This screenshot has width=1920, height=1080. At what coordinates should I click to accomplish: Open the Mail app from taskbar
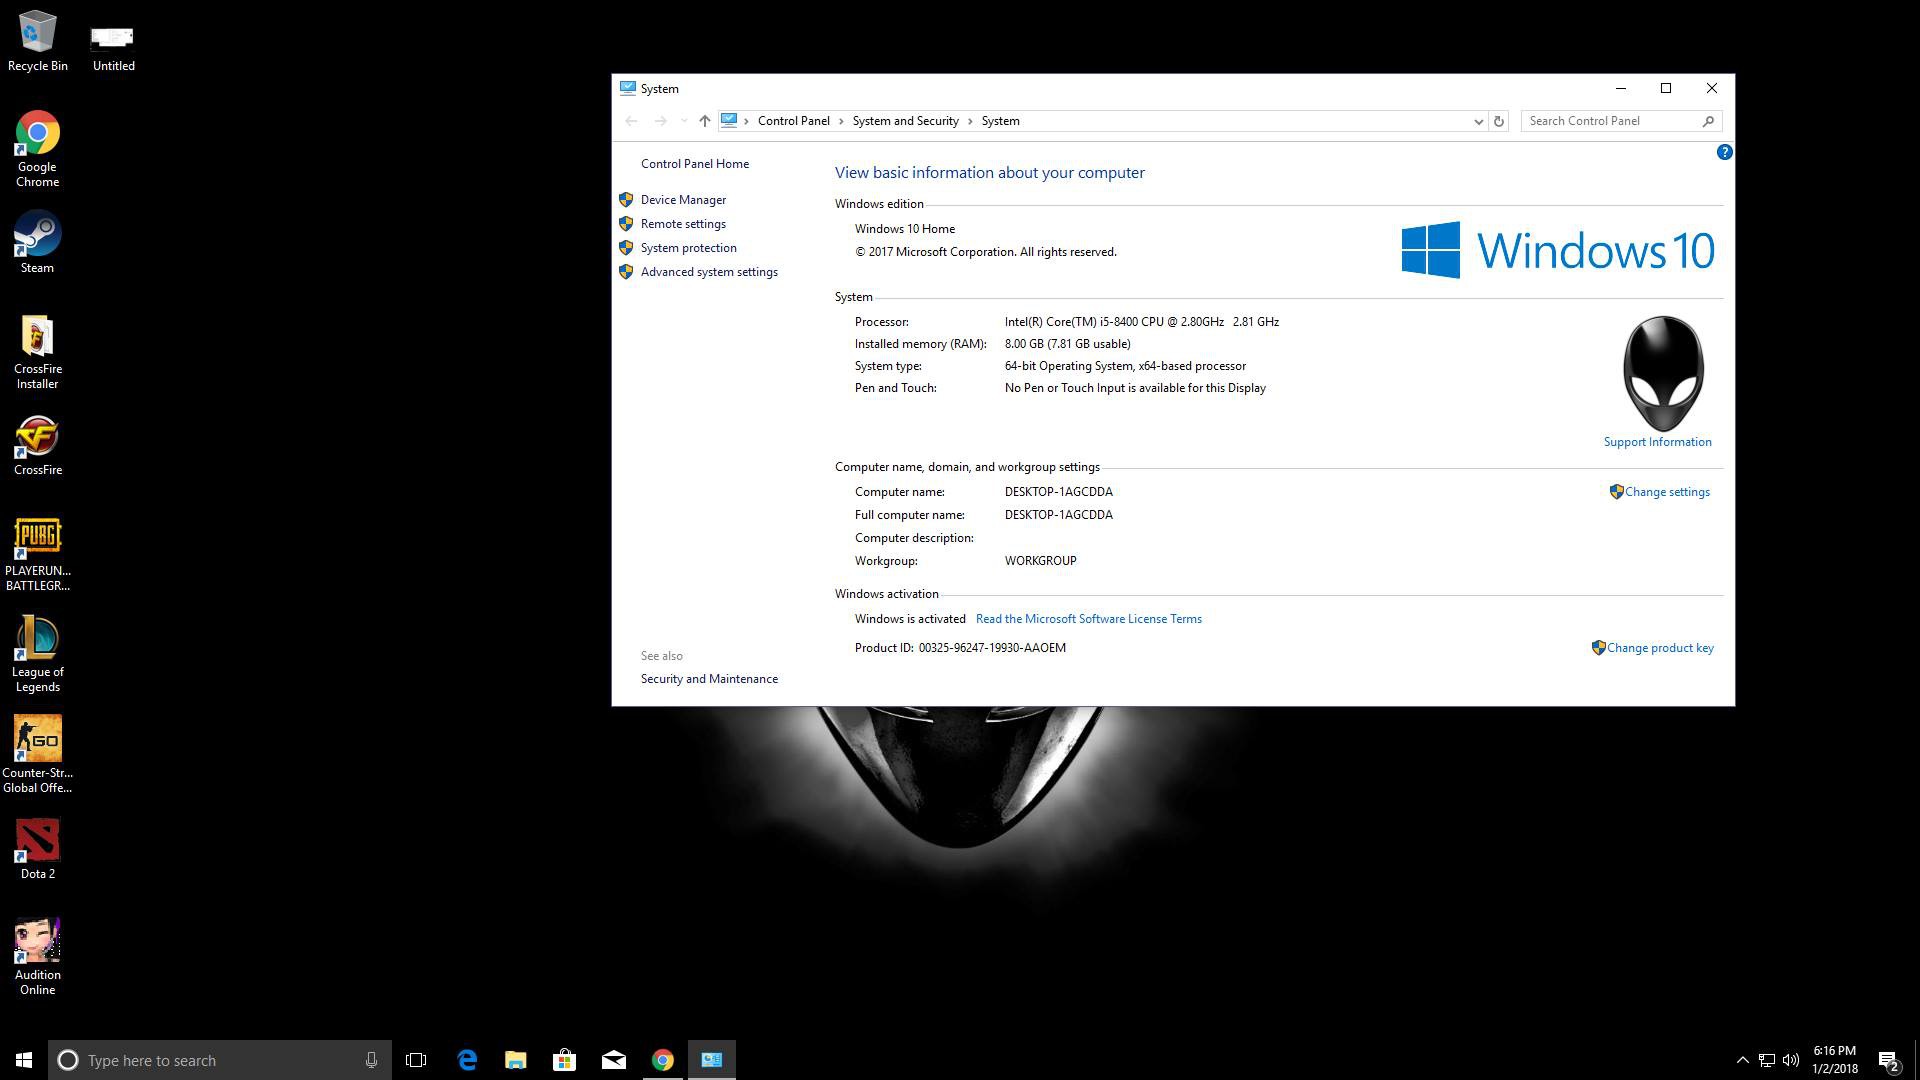613,1060
